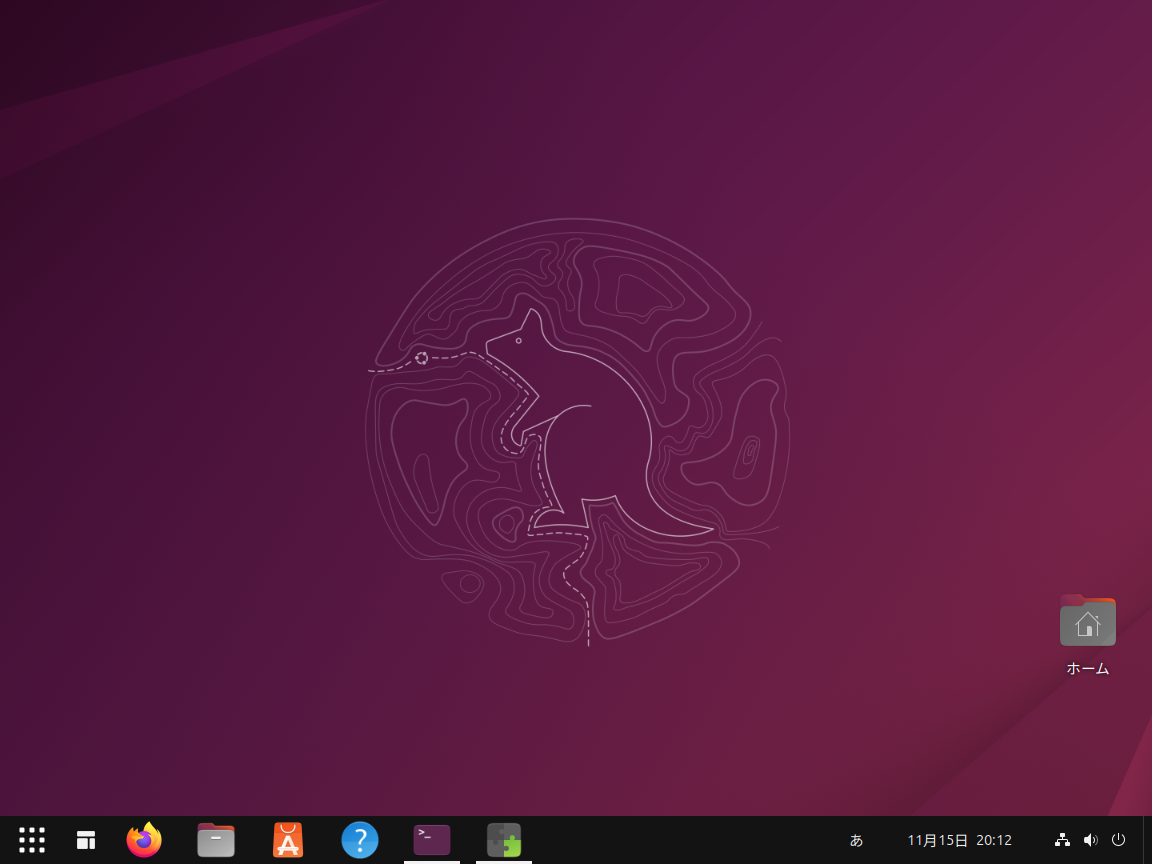Click the network connection status icon
Viewport: 1152px width, 864px height.
(1062, 840)
